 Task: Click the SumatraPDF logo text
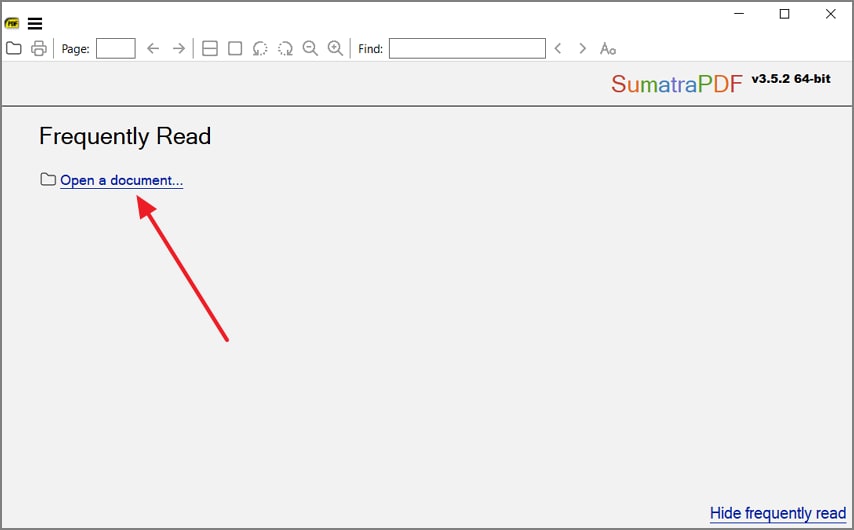point(676,84)
